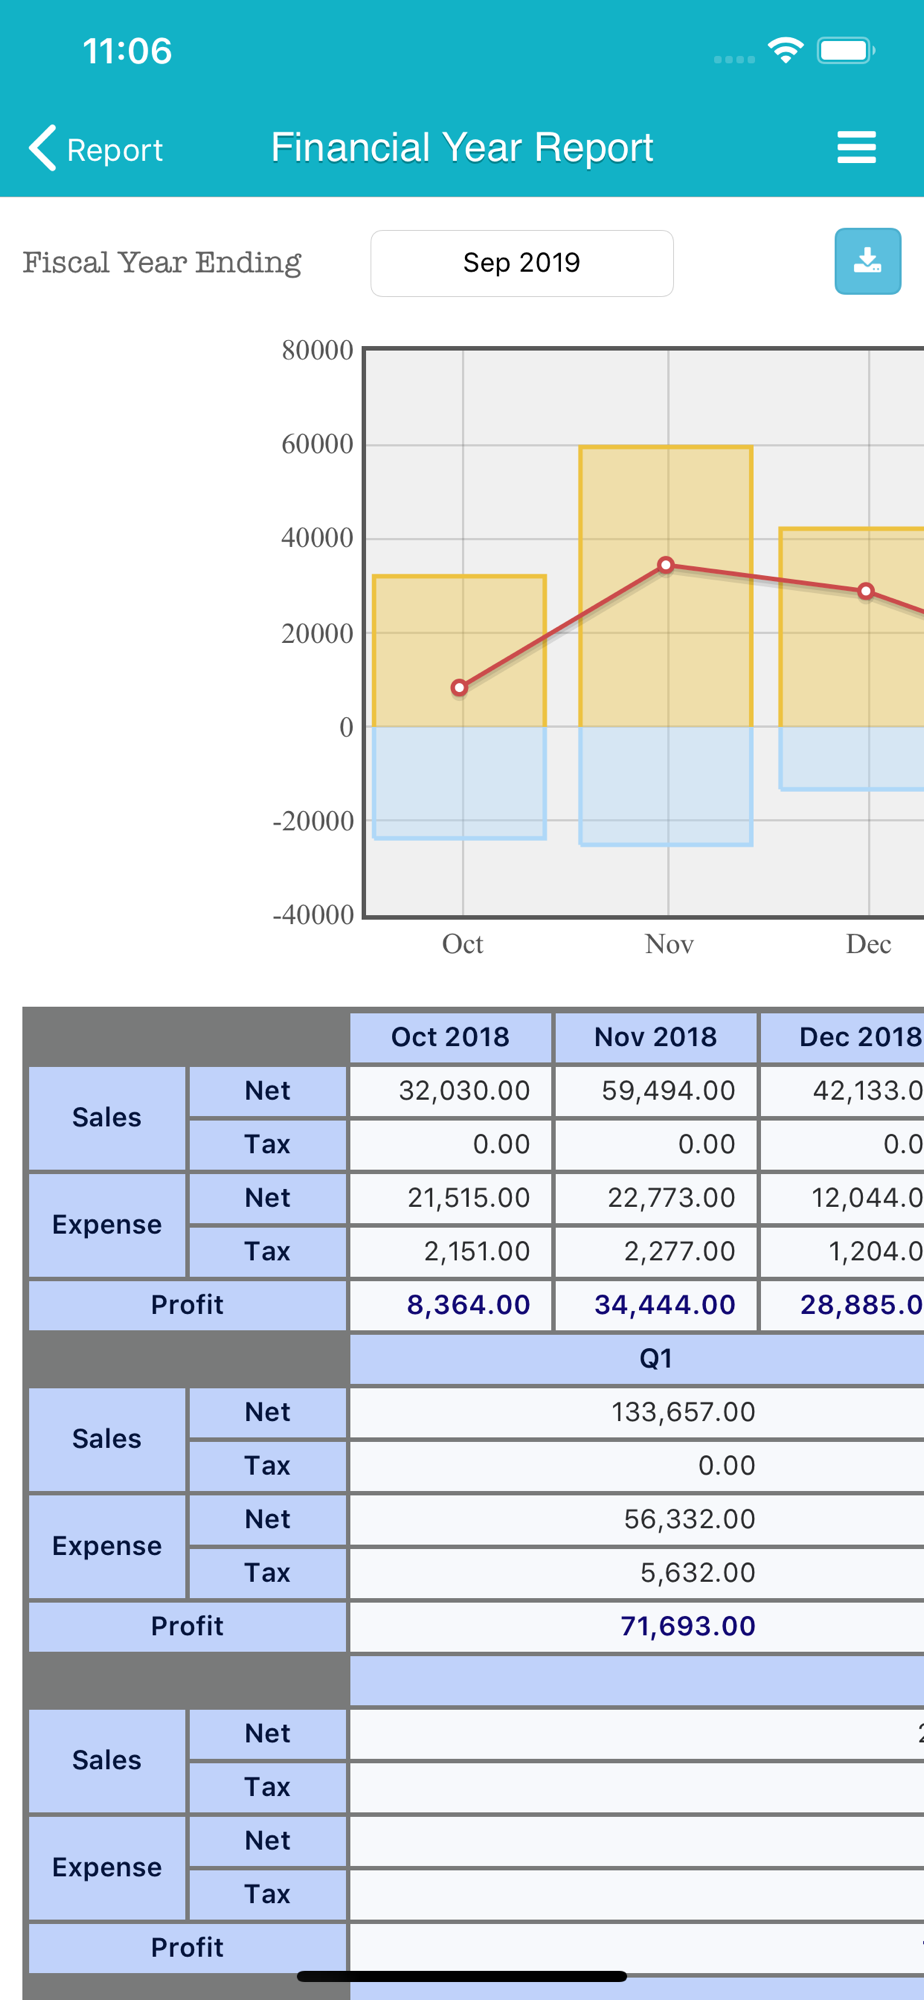Tap the first Expense row header
The image size is (924, 2000).
click(107, 1225)
